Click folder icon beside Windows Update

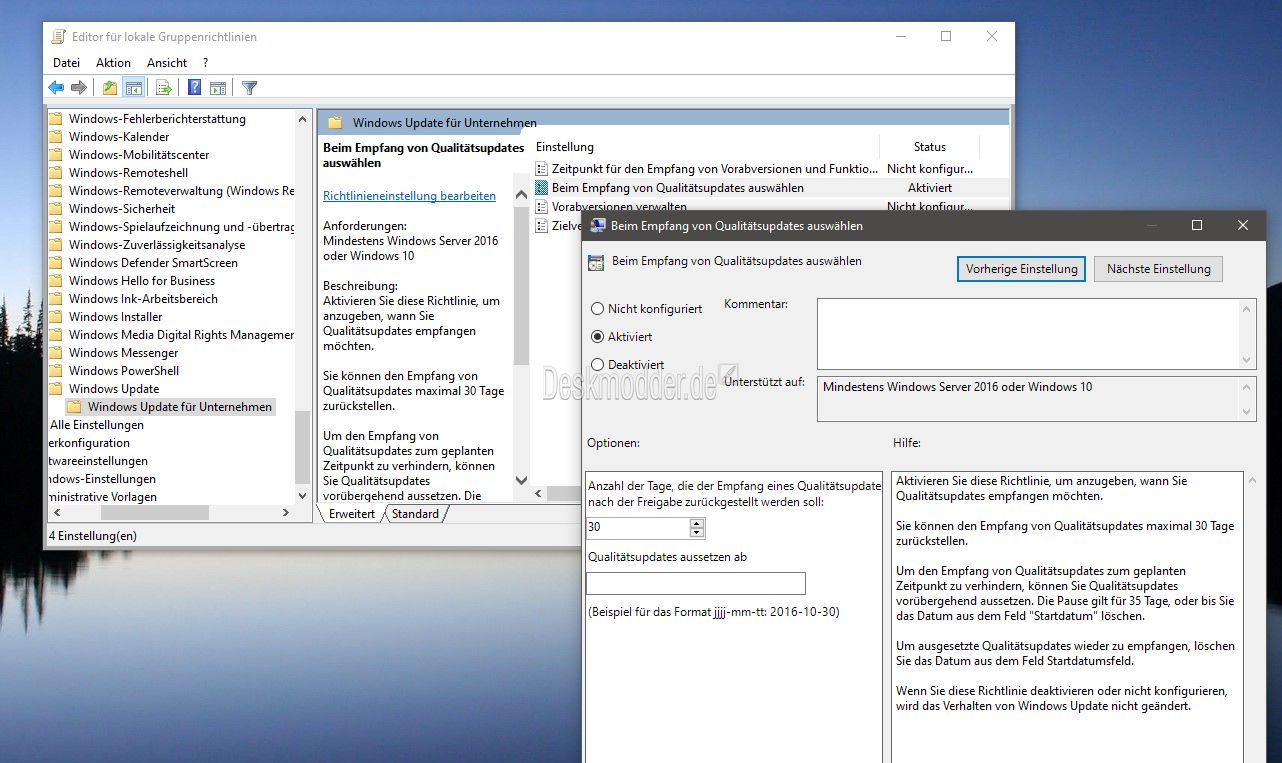click(56, 389)
